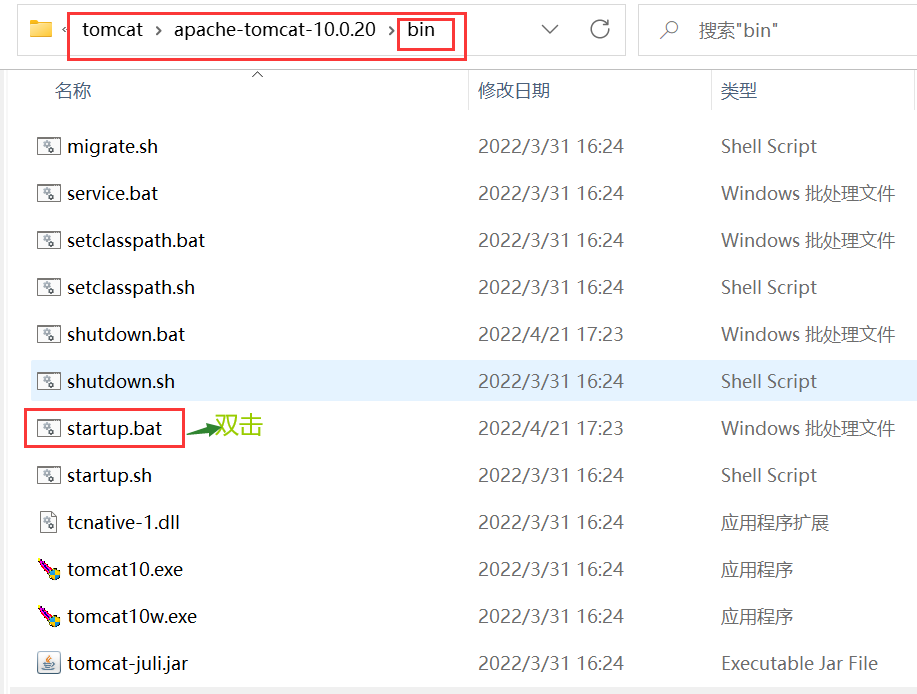Click Windows 批处理文件 type of service.bat

tap(808, 193)
